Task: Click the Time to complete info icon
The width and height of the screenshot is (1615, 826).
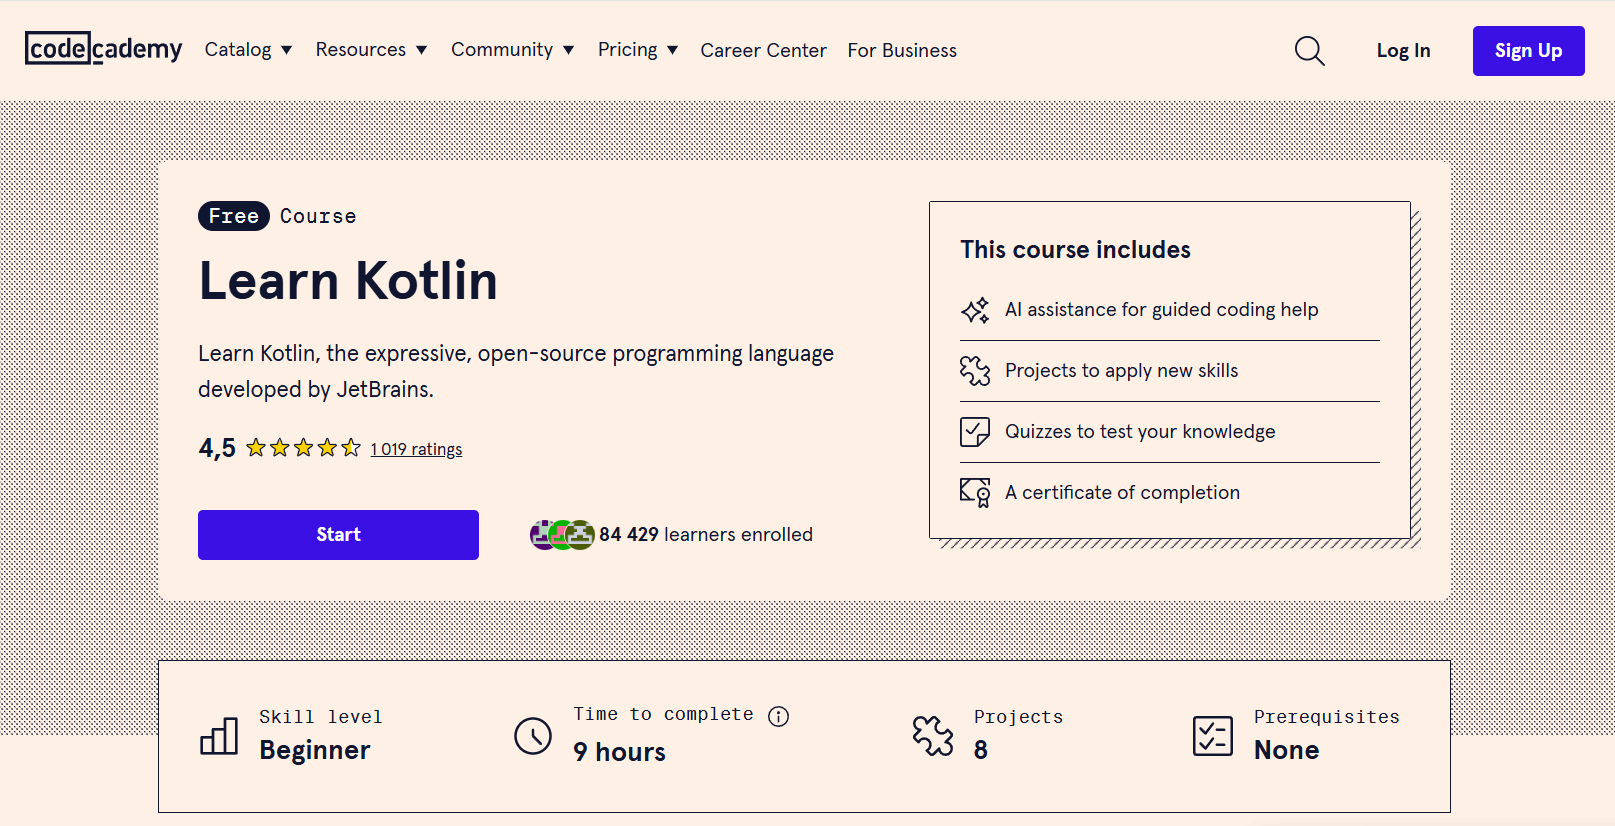Action: 778,716
